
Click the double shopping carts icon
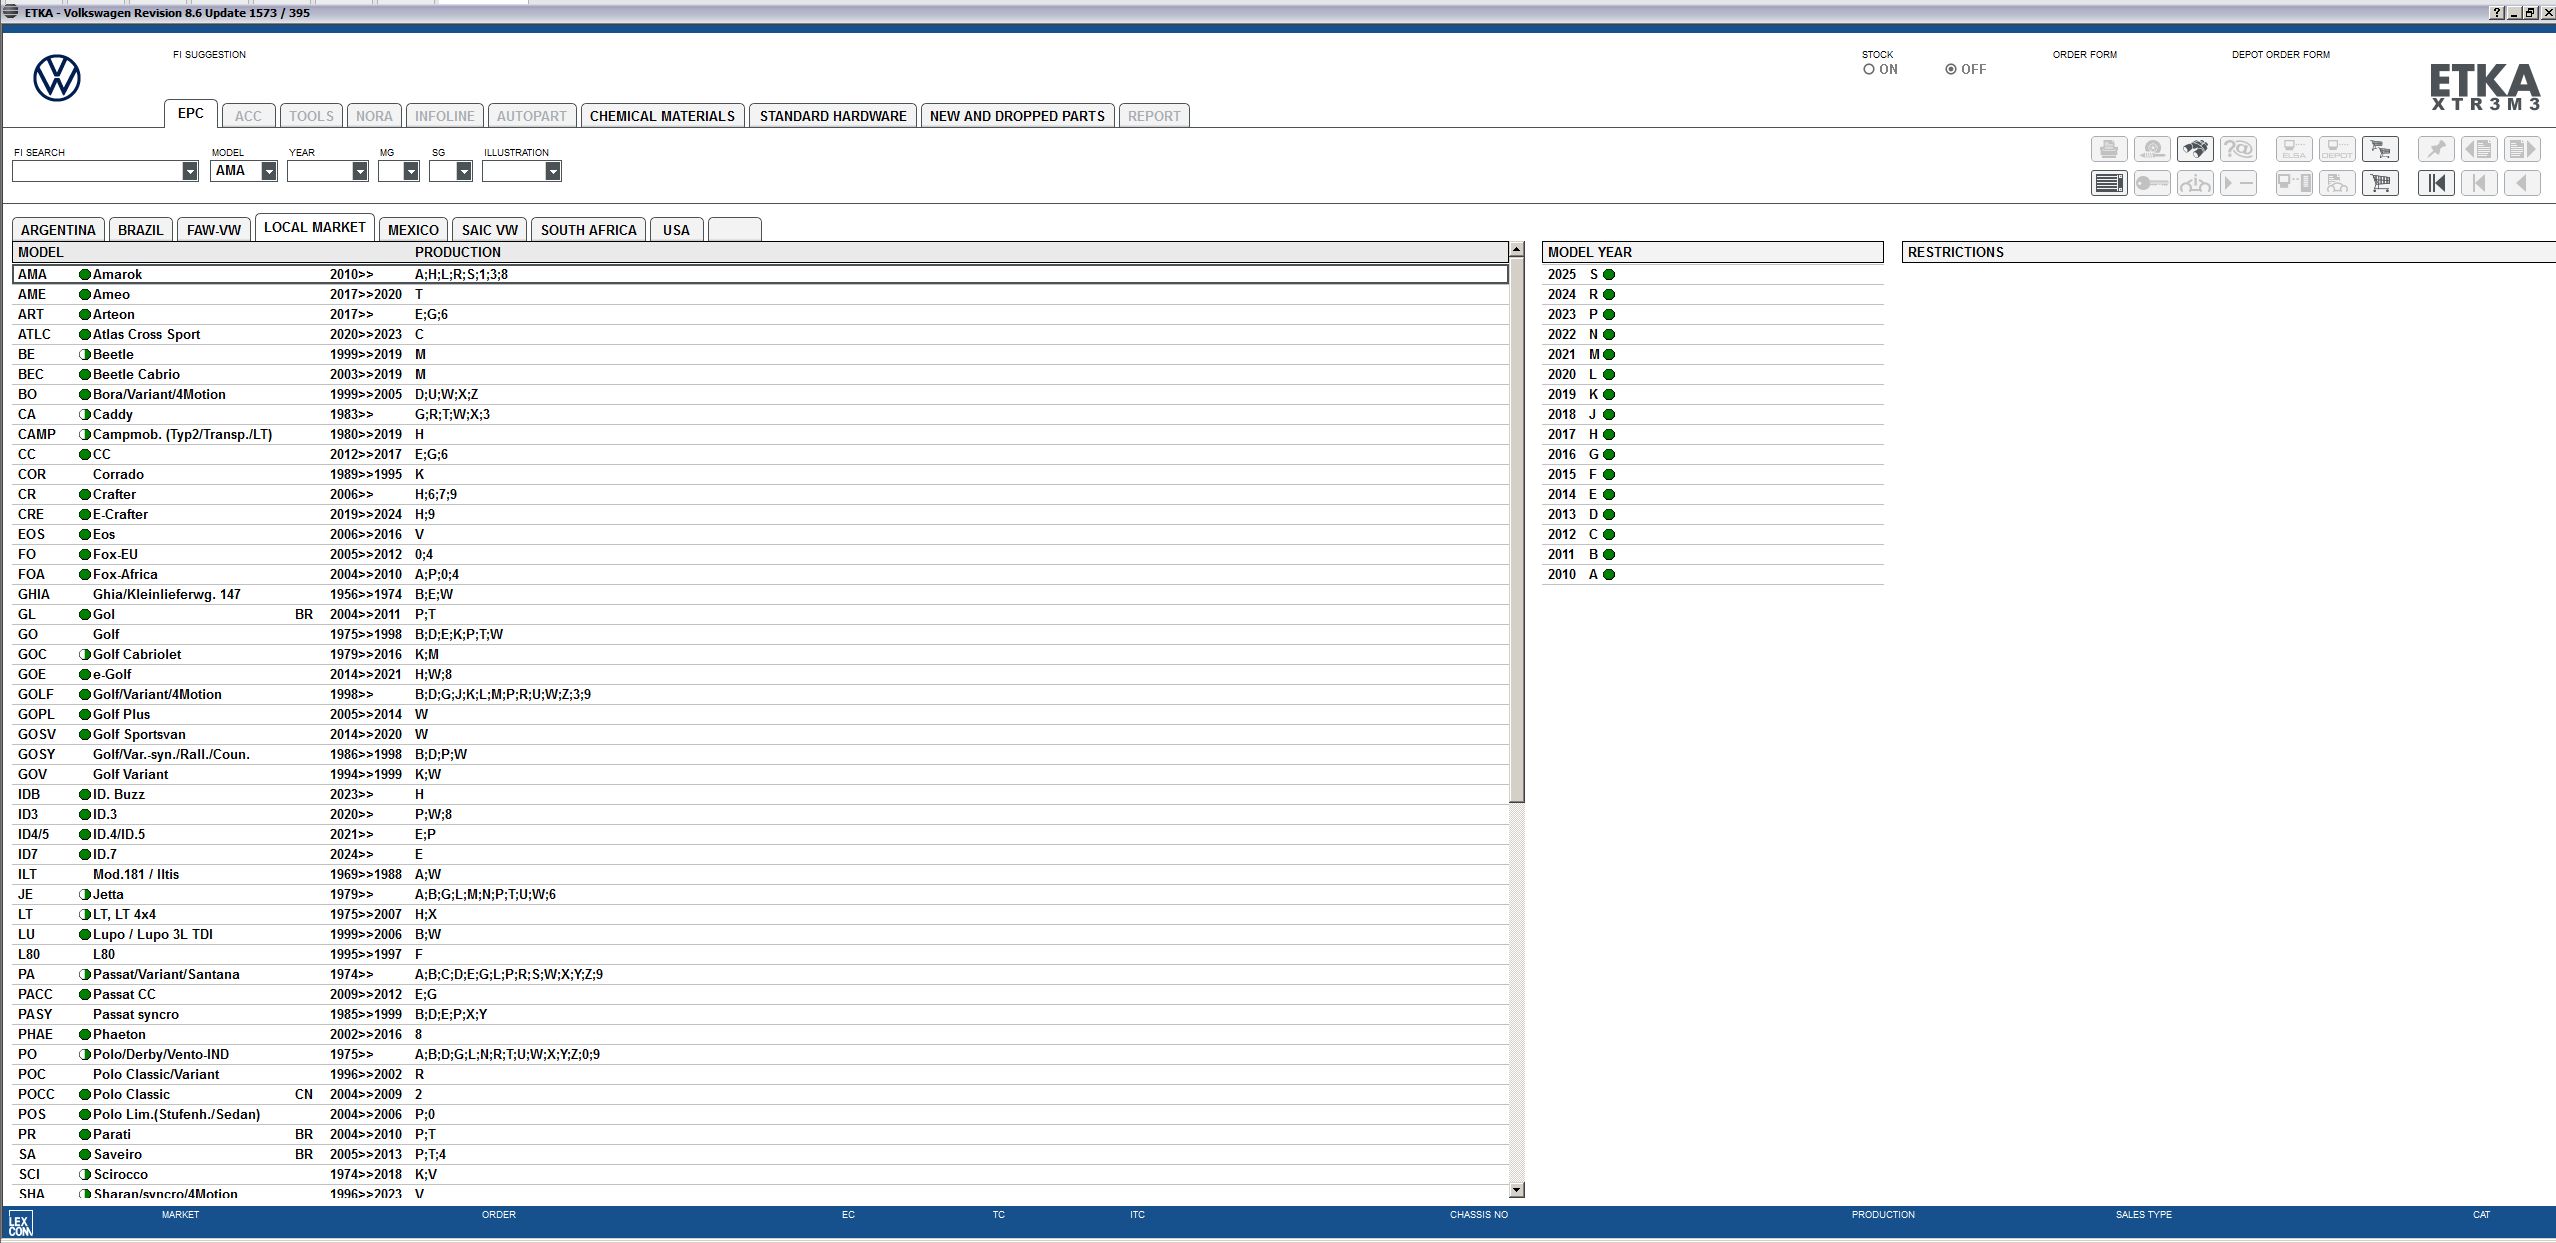click(2380, 149)
